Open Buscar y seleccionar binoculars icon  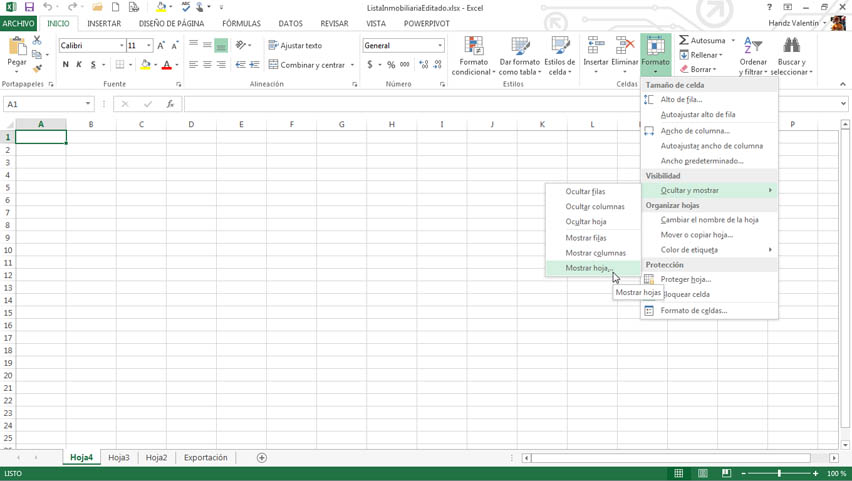[791, 46]
